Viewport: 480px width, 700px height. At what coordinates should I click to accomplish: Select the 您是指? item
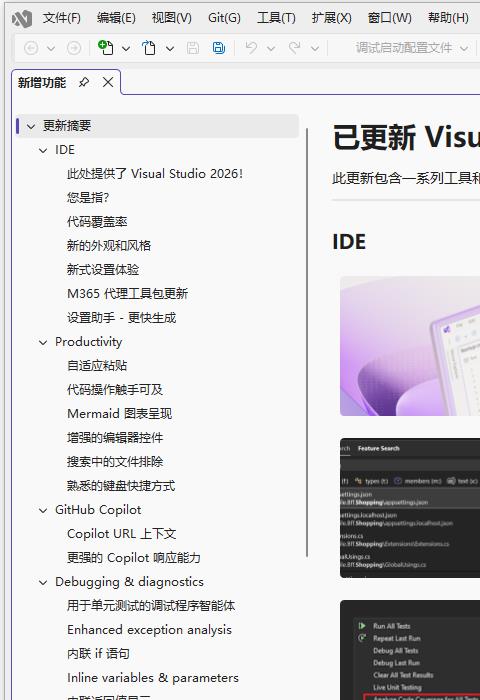tap(88, 197)
